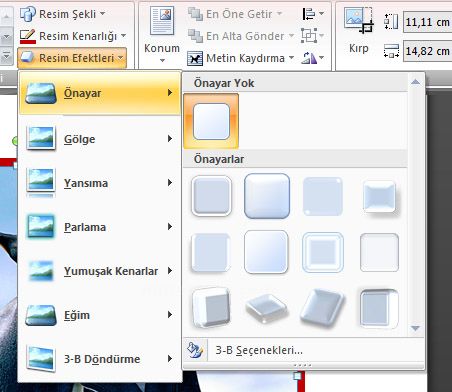This screenshot has width=452, height=392.
Task: Choose second preset in Önayarlar third row
Action: tap(267, 308)
